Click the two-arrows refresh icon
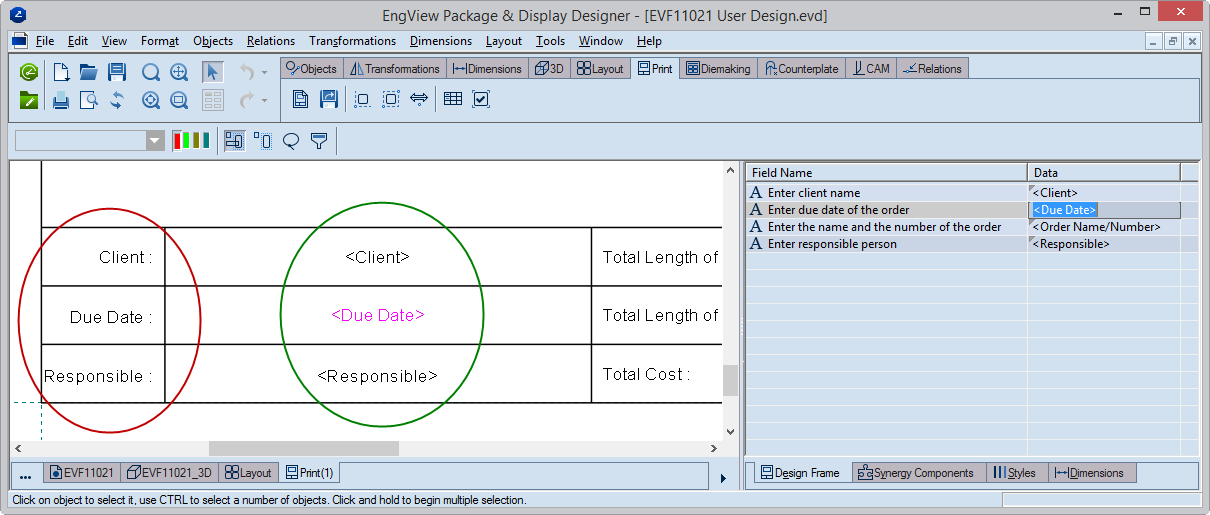The width and height of the screenshot is (1210, 515). coord(117,100)
